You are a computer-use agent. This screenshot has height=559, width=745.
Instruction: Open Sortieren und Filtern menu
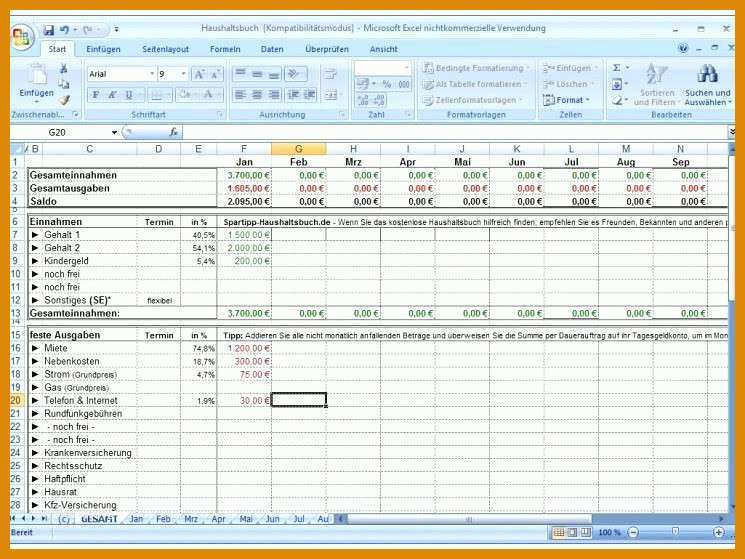tap(657, 85)
